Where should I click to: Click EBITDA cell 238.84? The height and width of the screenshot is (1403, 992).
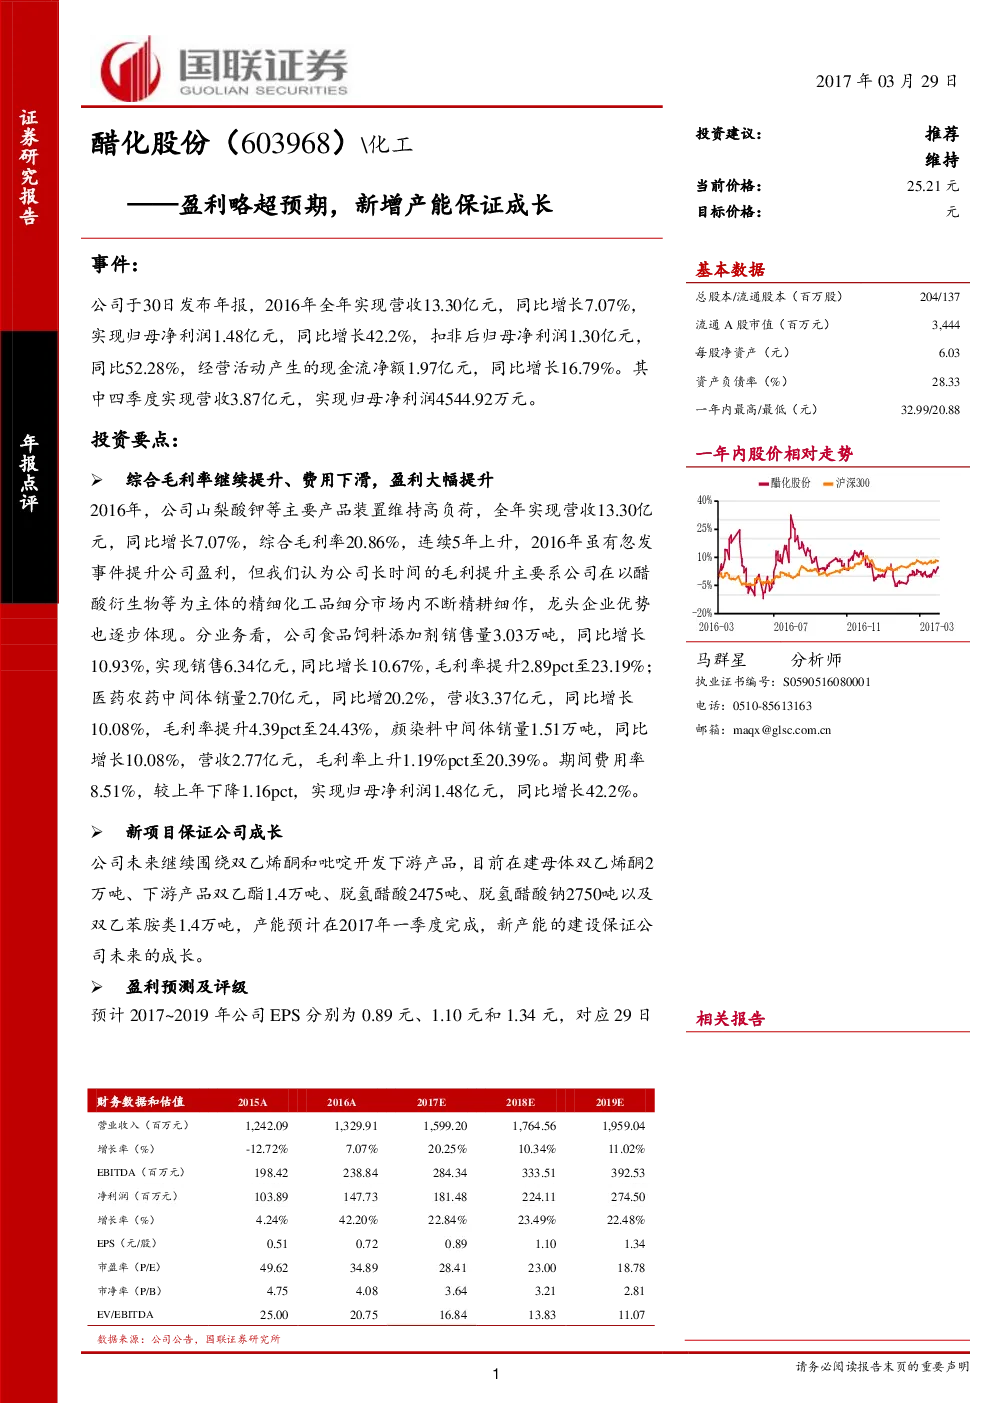tap(360, 1173)
